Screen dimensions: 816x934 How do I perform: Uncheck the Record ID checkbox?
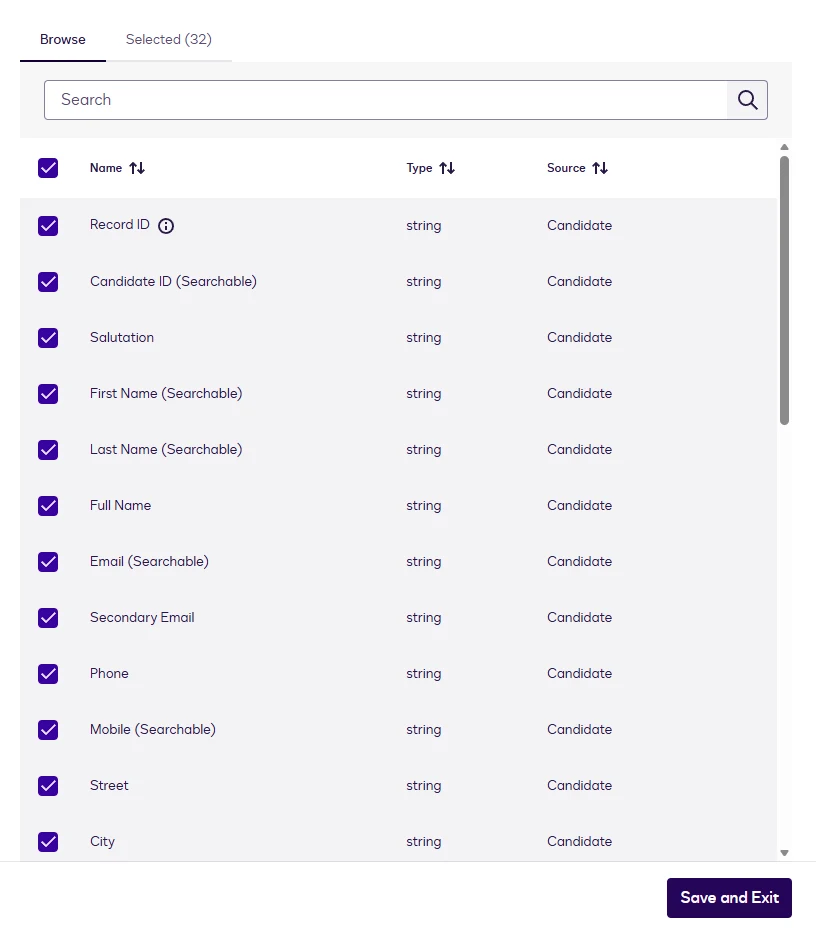coord(48,226)
